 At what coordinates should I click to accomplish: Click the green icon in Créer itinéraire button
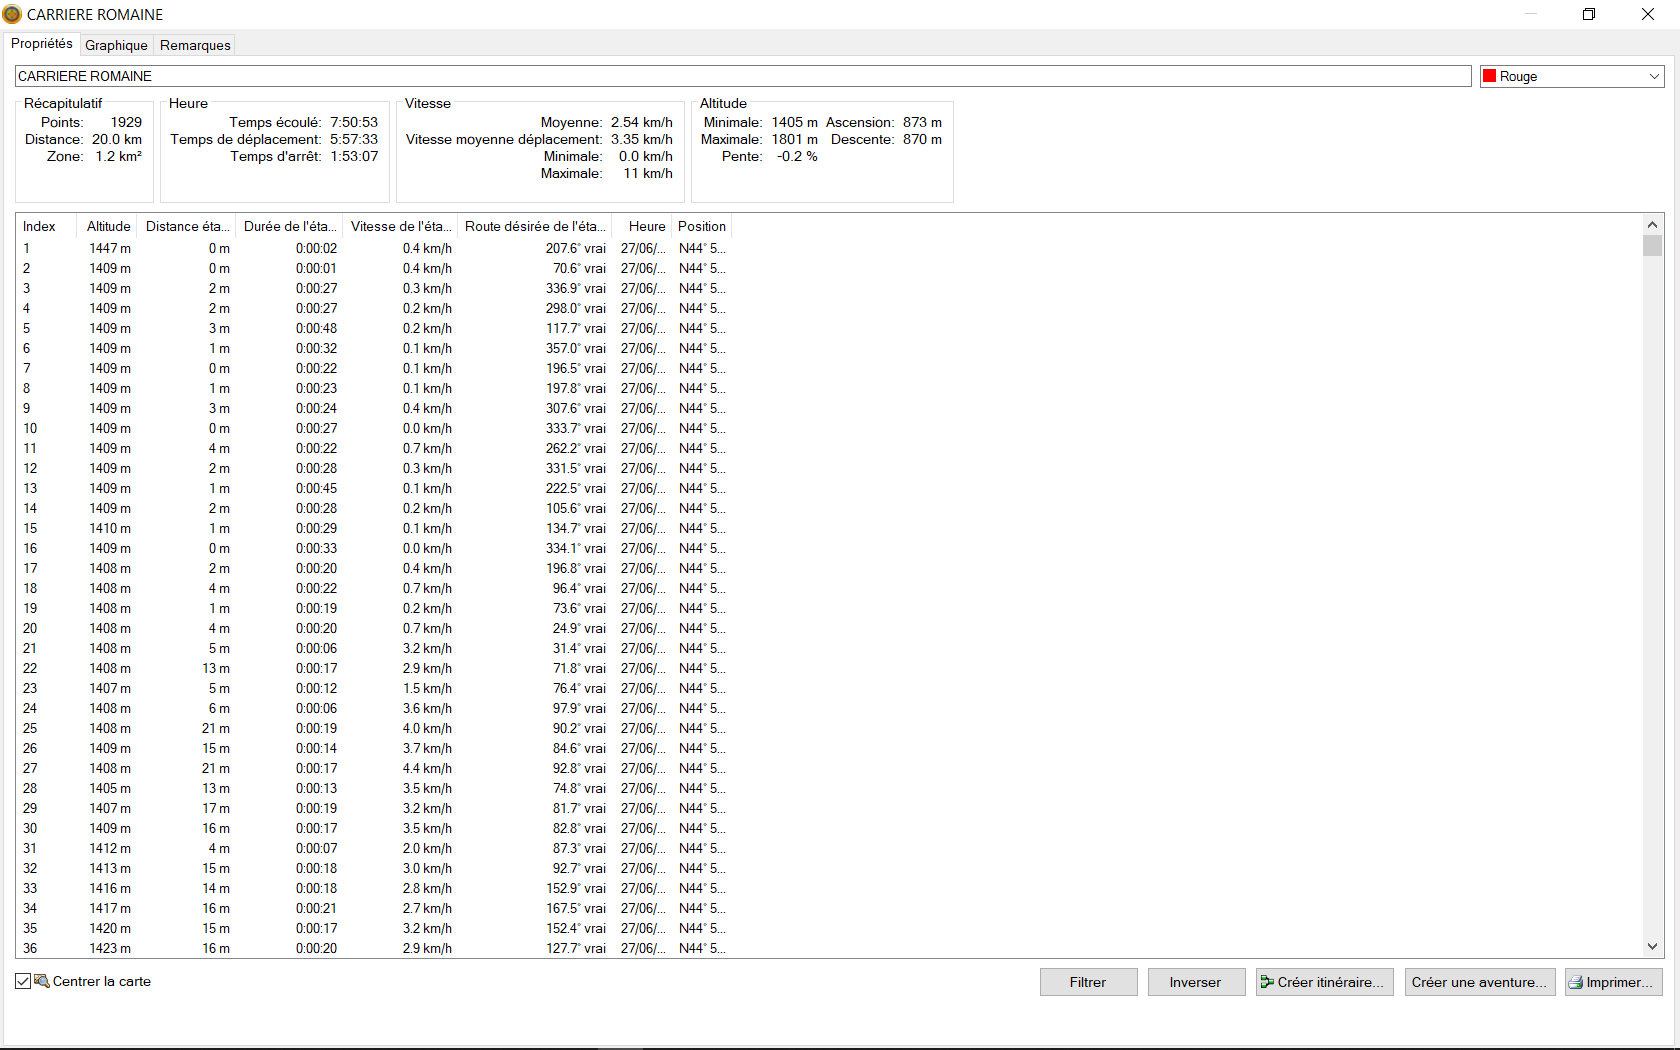(1267, 982)
